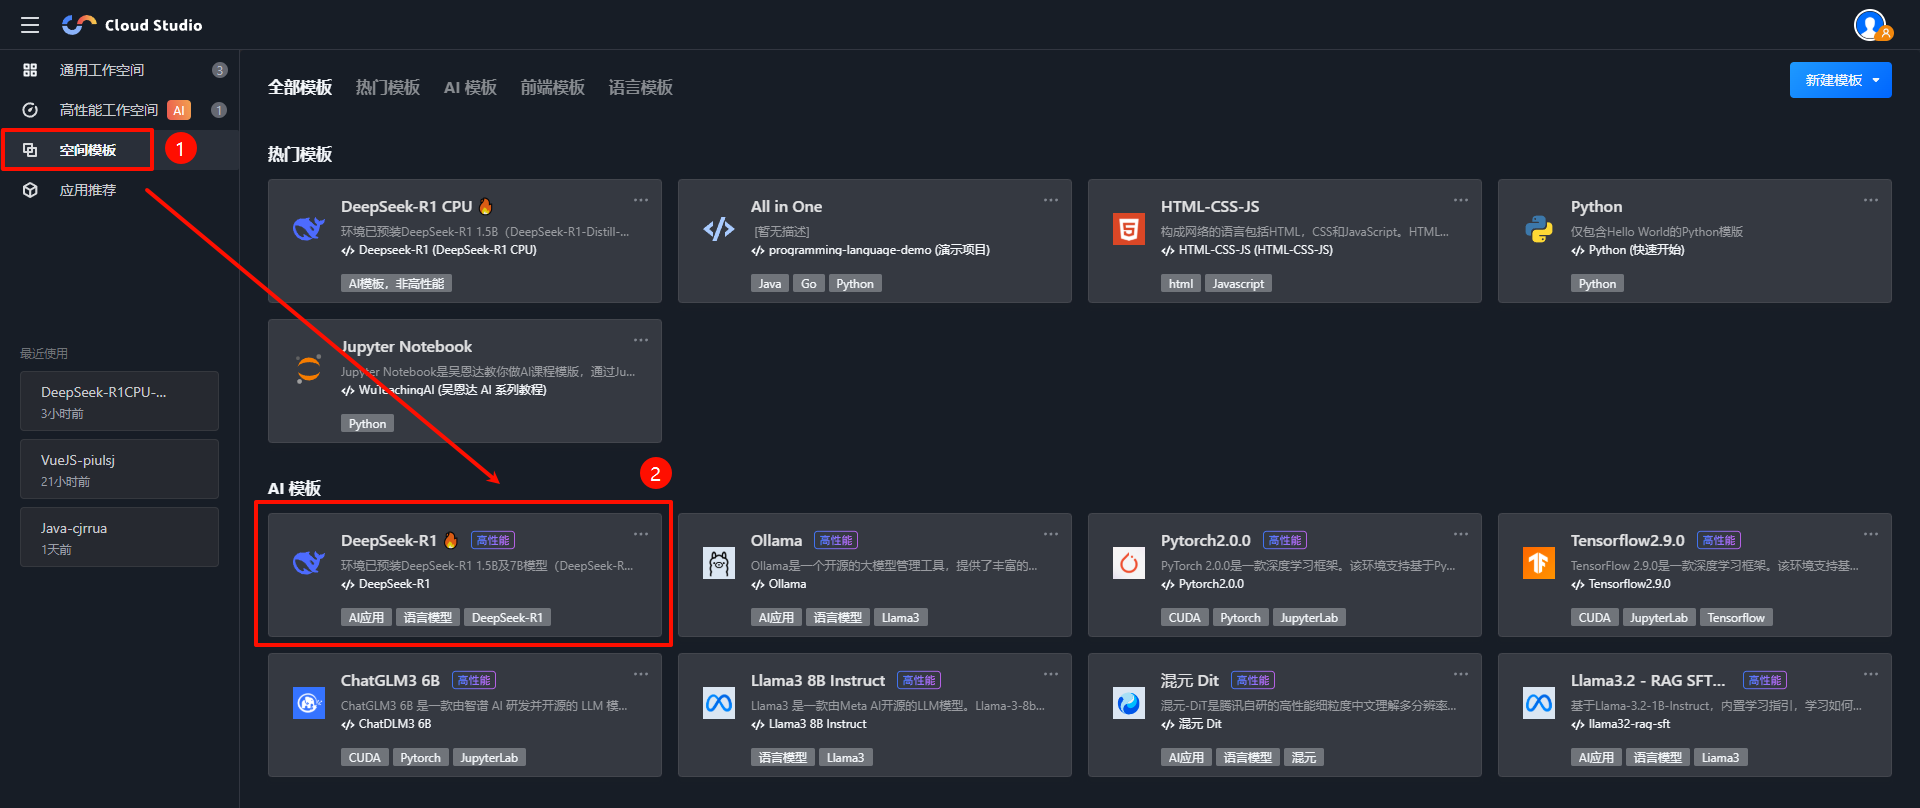Open the All in One template title
The image size is (1920, 808).
[x=786, y=207]
